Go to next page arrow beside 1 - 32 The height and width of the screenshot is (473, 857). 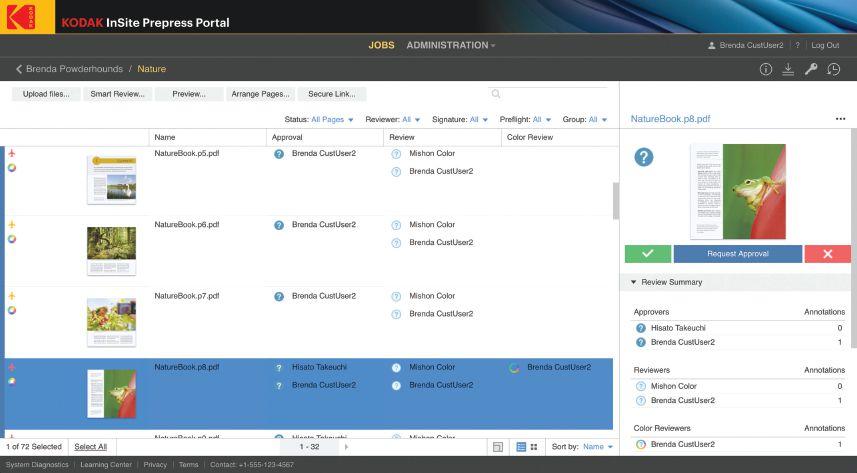pyautogui.click(x=346, y=447)
